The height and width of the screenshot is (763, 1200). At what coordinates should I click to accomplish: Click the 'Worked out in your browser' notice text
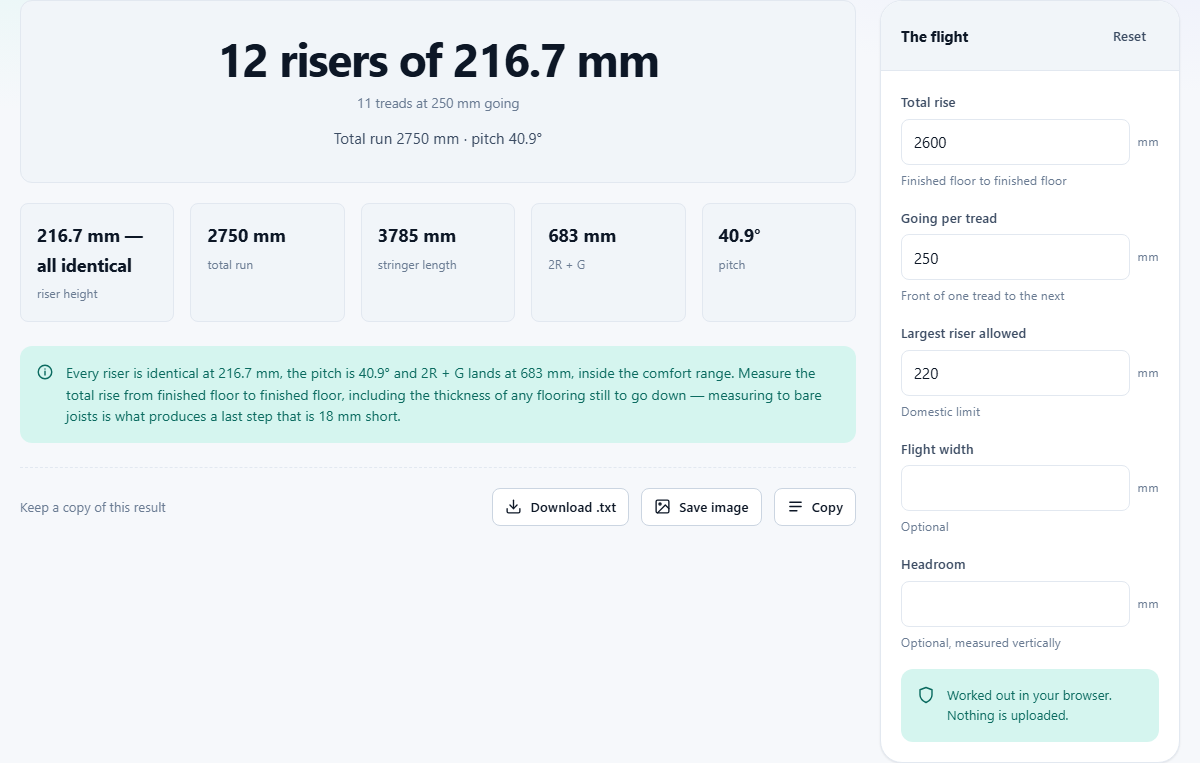(1029, 705)
